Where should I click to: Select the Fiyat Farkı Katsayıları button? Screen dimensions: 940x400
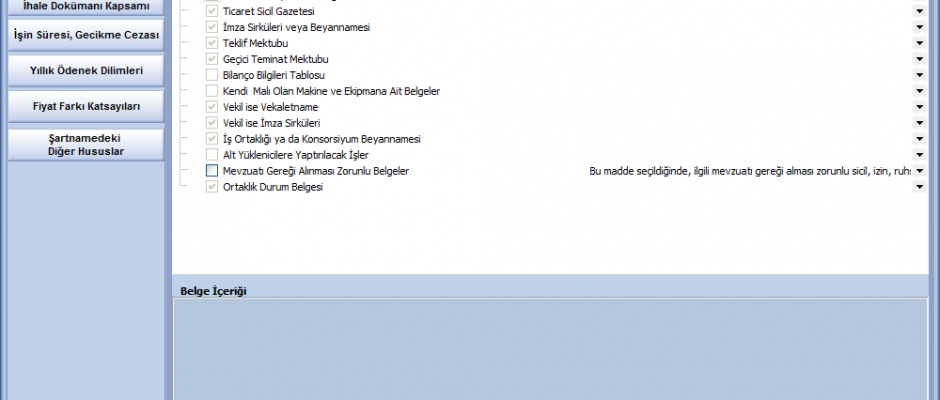85,106
